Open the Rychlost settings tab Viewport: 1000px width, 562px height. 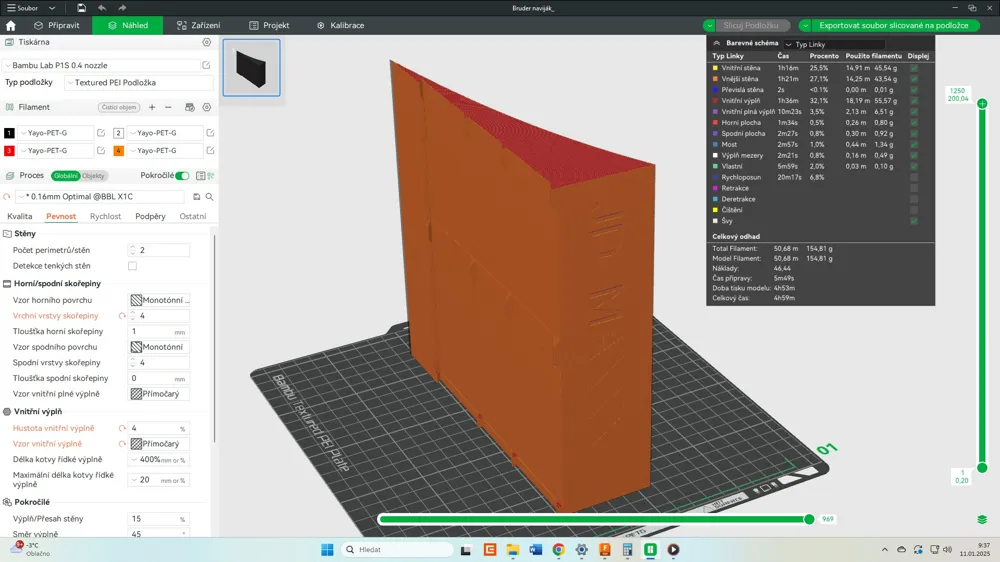[x=105, y=216]
